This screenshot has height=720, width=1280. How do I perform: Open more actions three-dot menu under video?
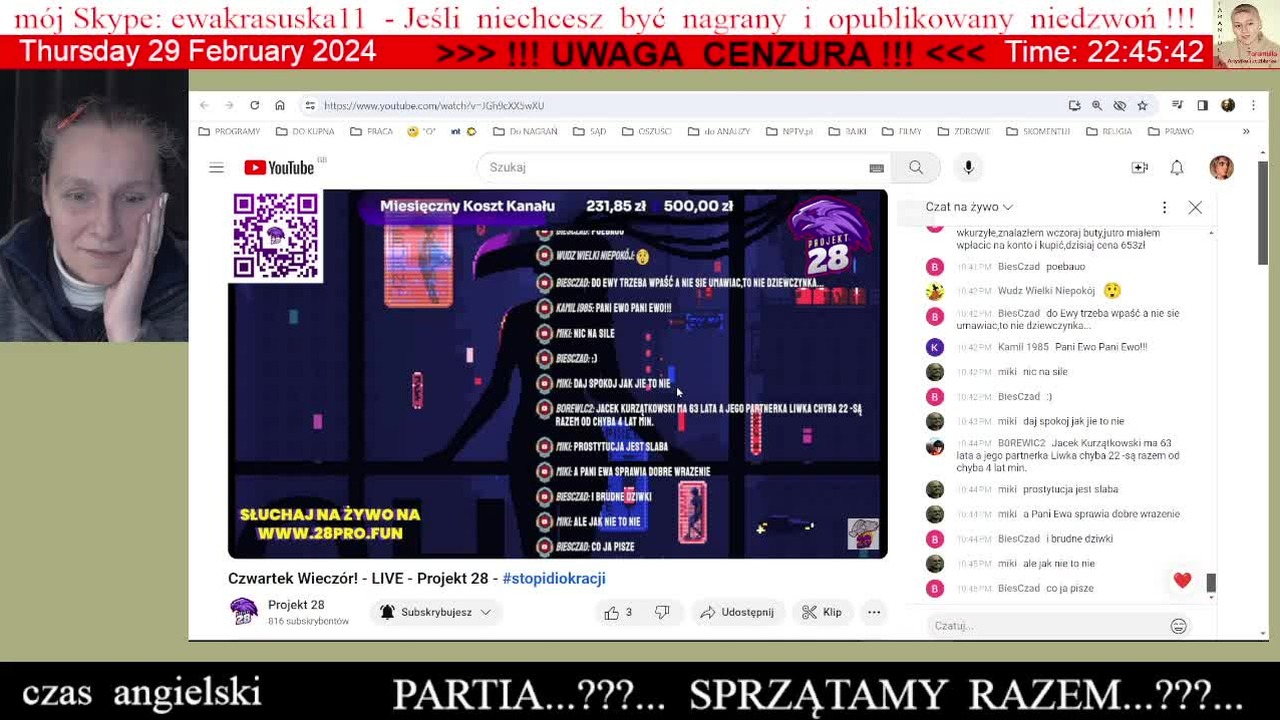point(874,612)
